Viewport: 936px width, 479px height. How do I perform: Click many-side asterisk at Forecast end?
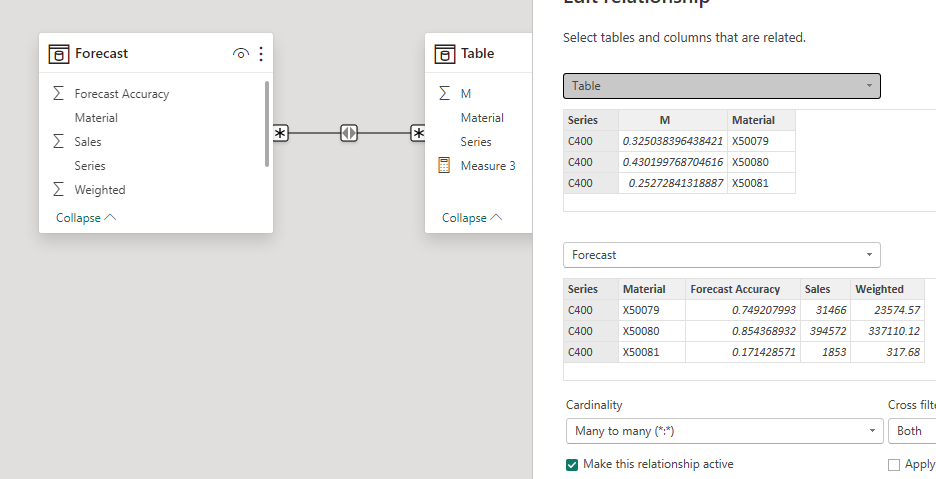pyautogui.click(x=281, y=133)
